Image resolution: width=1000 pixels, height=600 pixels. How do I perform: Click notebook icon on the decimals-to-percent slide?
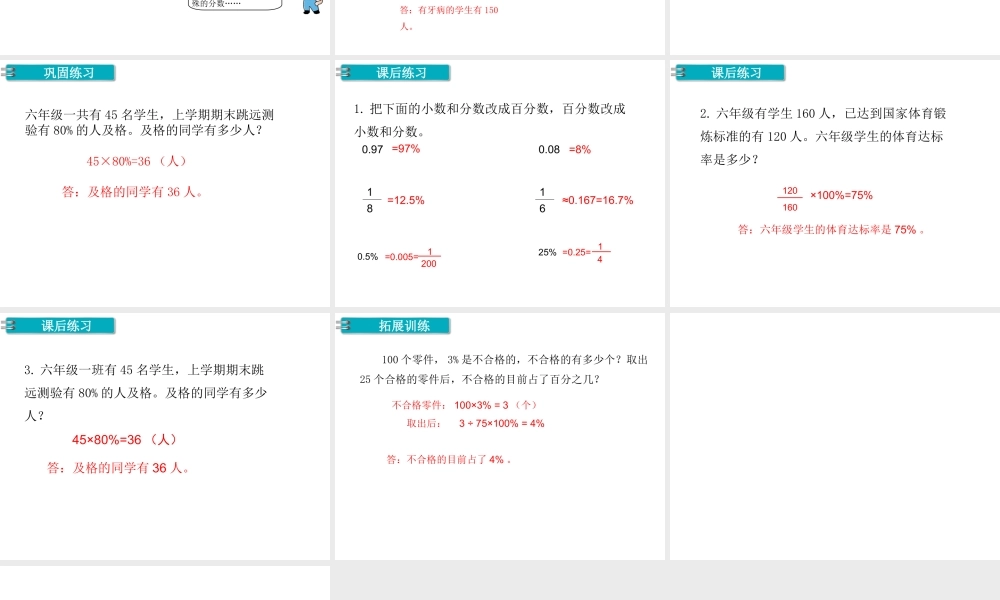pyautogui.click(x=346, y=73)
